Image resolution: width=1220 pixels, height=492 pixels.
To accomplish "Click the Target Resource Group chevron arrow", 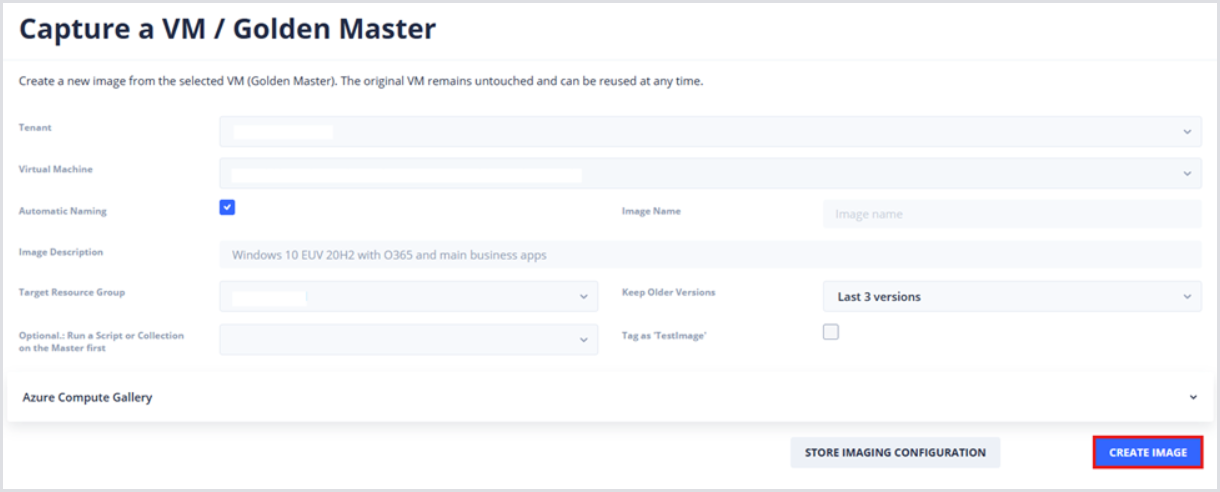I will [x=584, y=297].
